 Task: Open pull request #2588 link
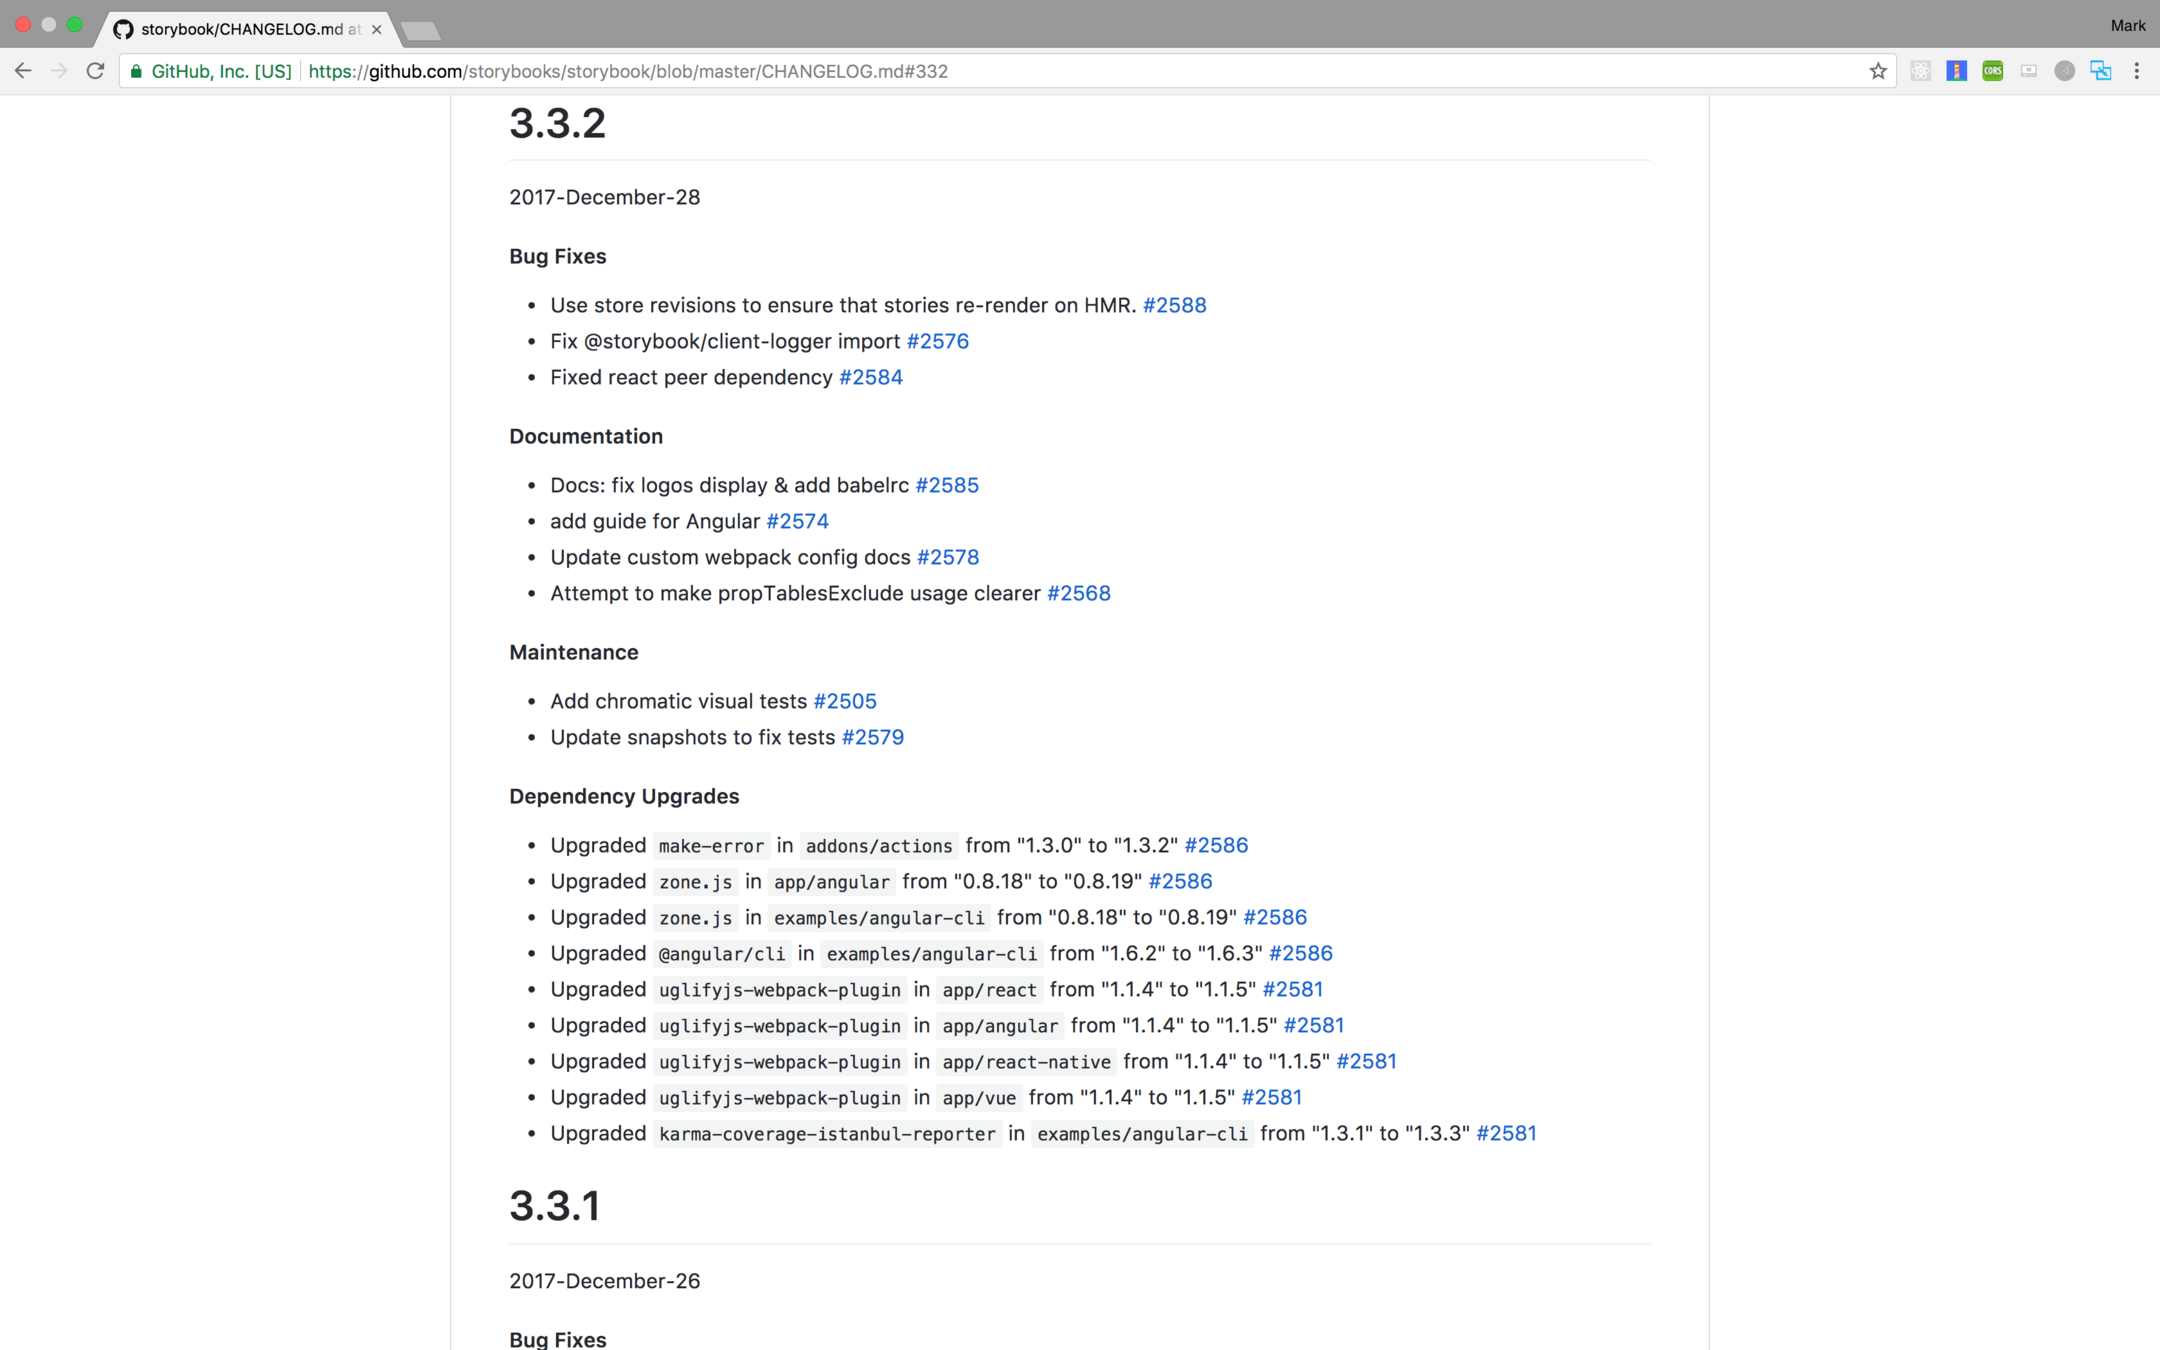1174,305
